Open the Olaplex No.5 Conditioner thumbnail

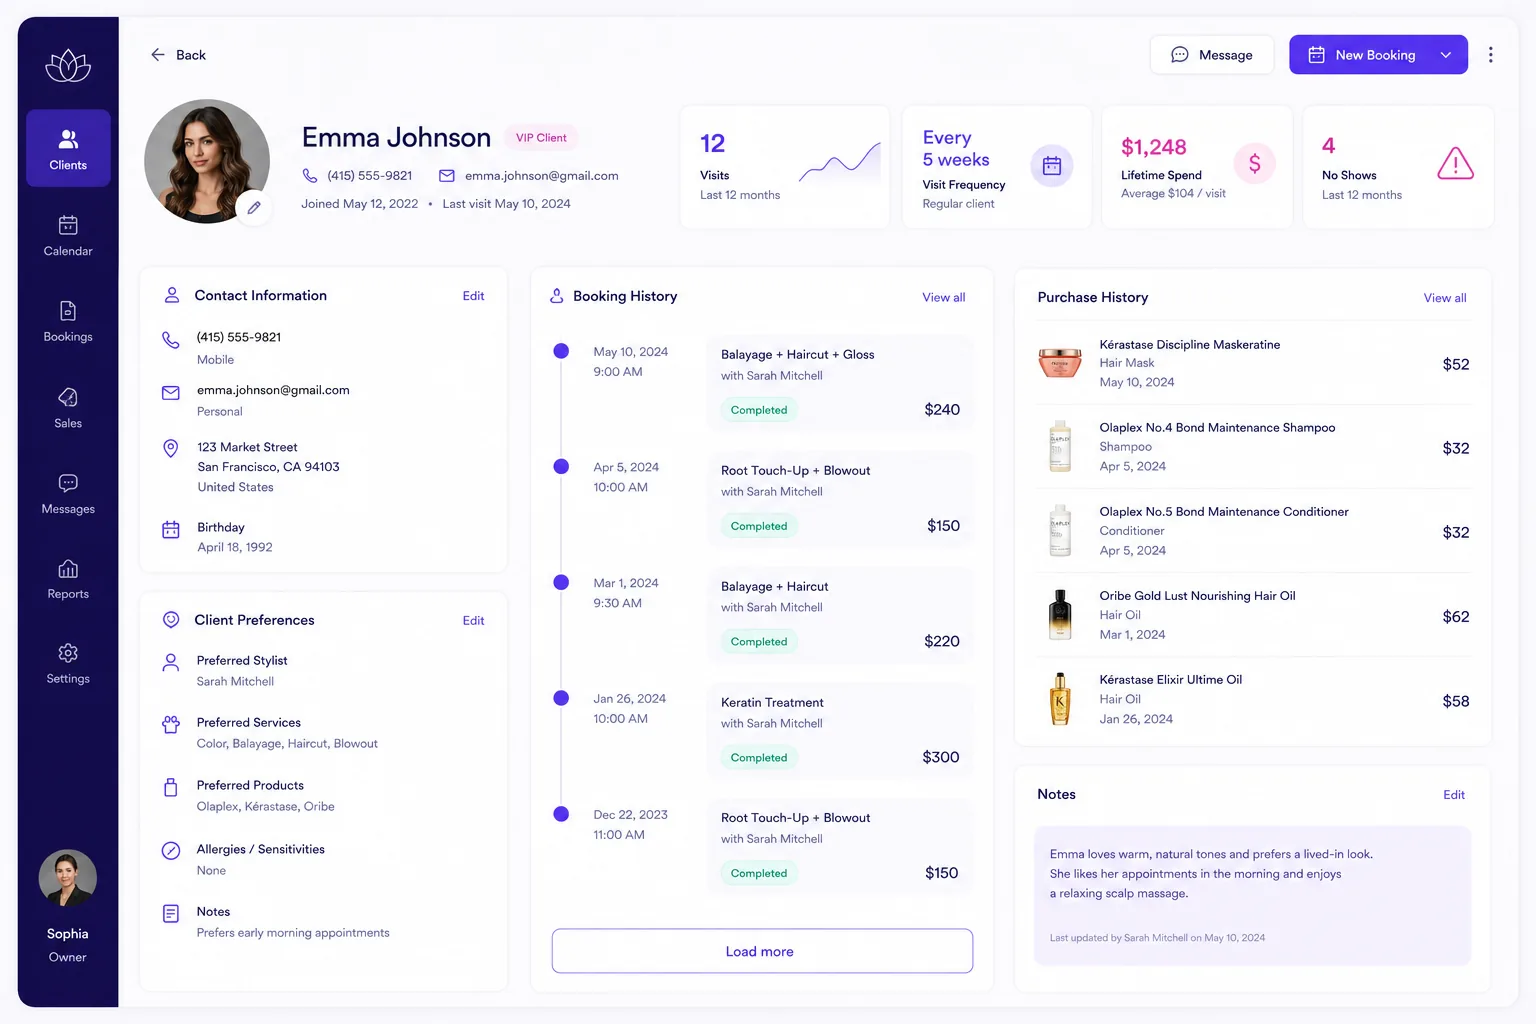pos(1060,531)
